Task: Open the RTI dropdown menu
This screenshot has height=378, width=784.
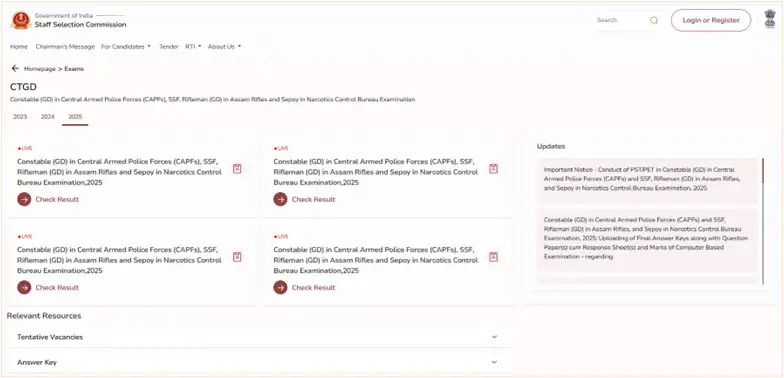Action: point(193,46)
